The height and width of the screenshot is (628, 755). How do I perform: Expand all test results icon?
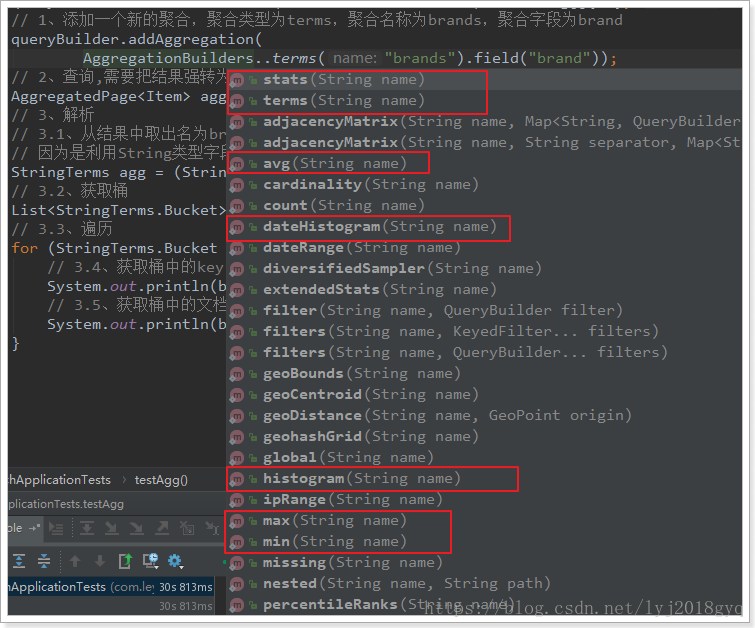tap(19, 561)
